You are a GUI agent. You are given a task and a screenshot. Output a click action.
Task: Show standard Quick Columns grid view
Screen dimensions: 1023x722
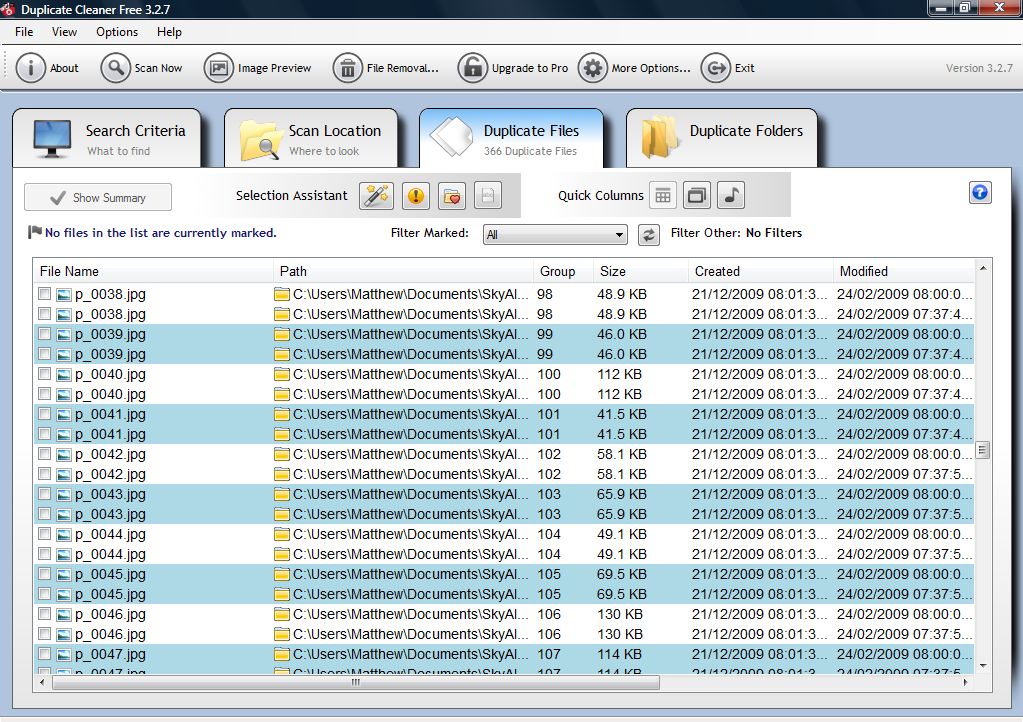[x=663, y=195]
